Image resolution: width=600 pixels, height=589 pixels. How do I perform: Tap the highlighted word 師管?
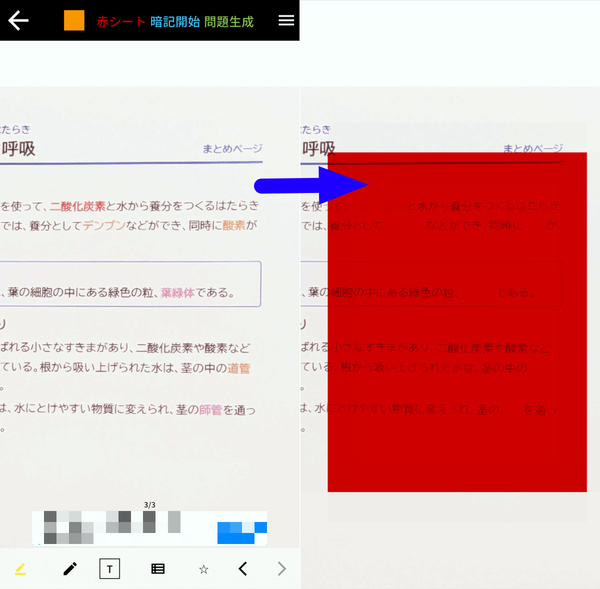210,410
